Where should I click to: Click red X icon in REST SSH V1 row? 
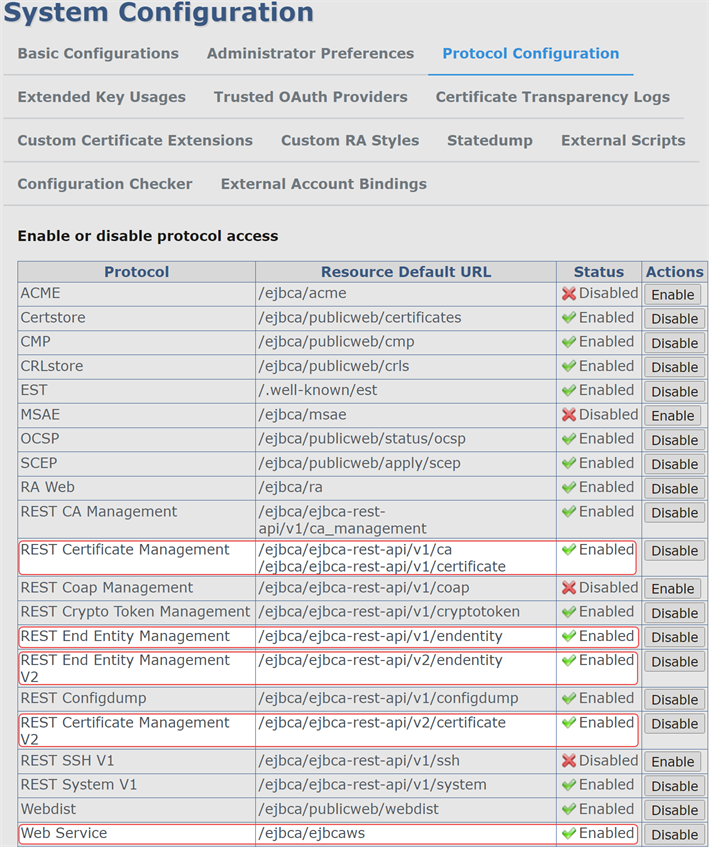pyautogui.click(x=569, y=761)
